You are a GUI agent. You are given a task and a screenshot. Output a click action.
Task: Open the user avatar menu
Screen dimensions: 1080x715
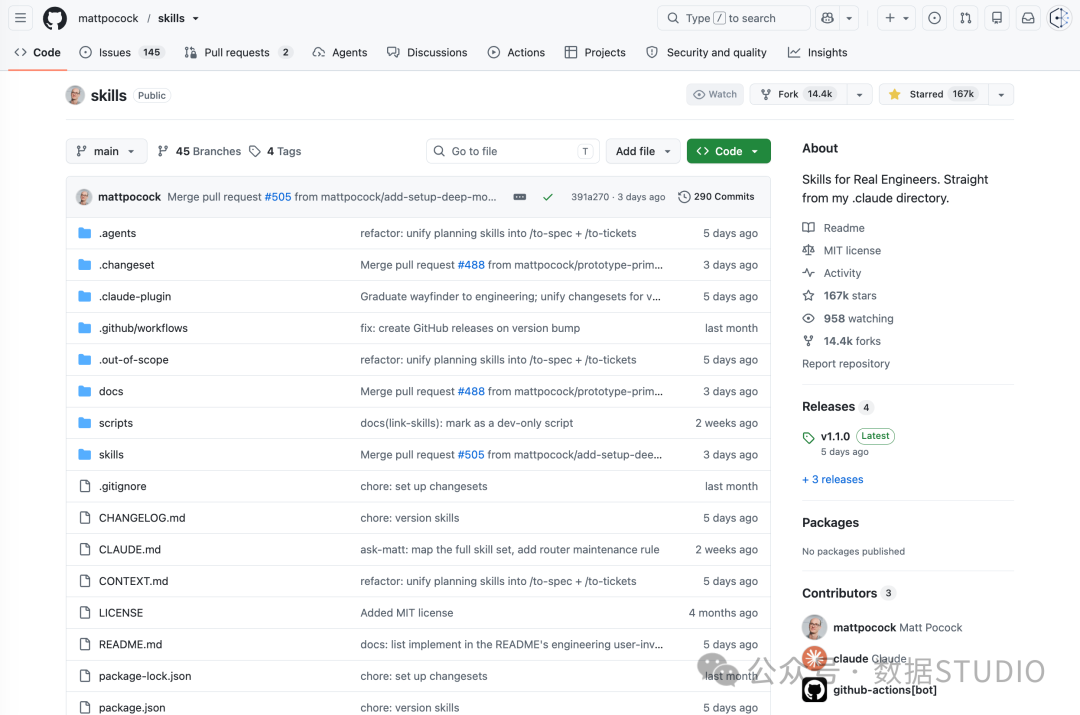pos(1059,18)
